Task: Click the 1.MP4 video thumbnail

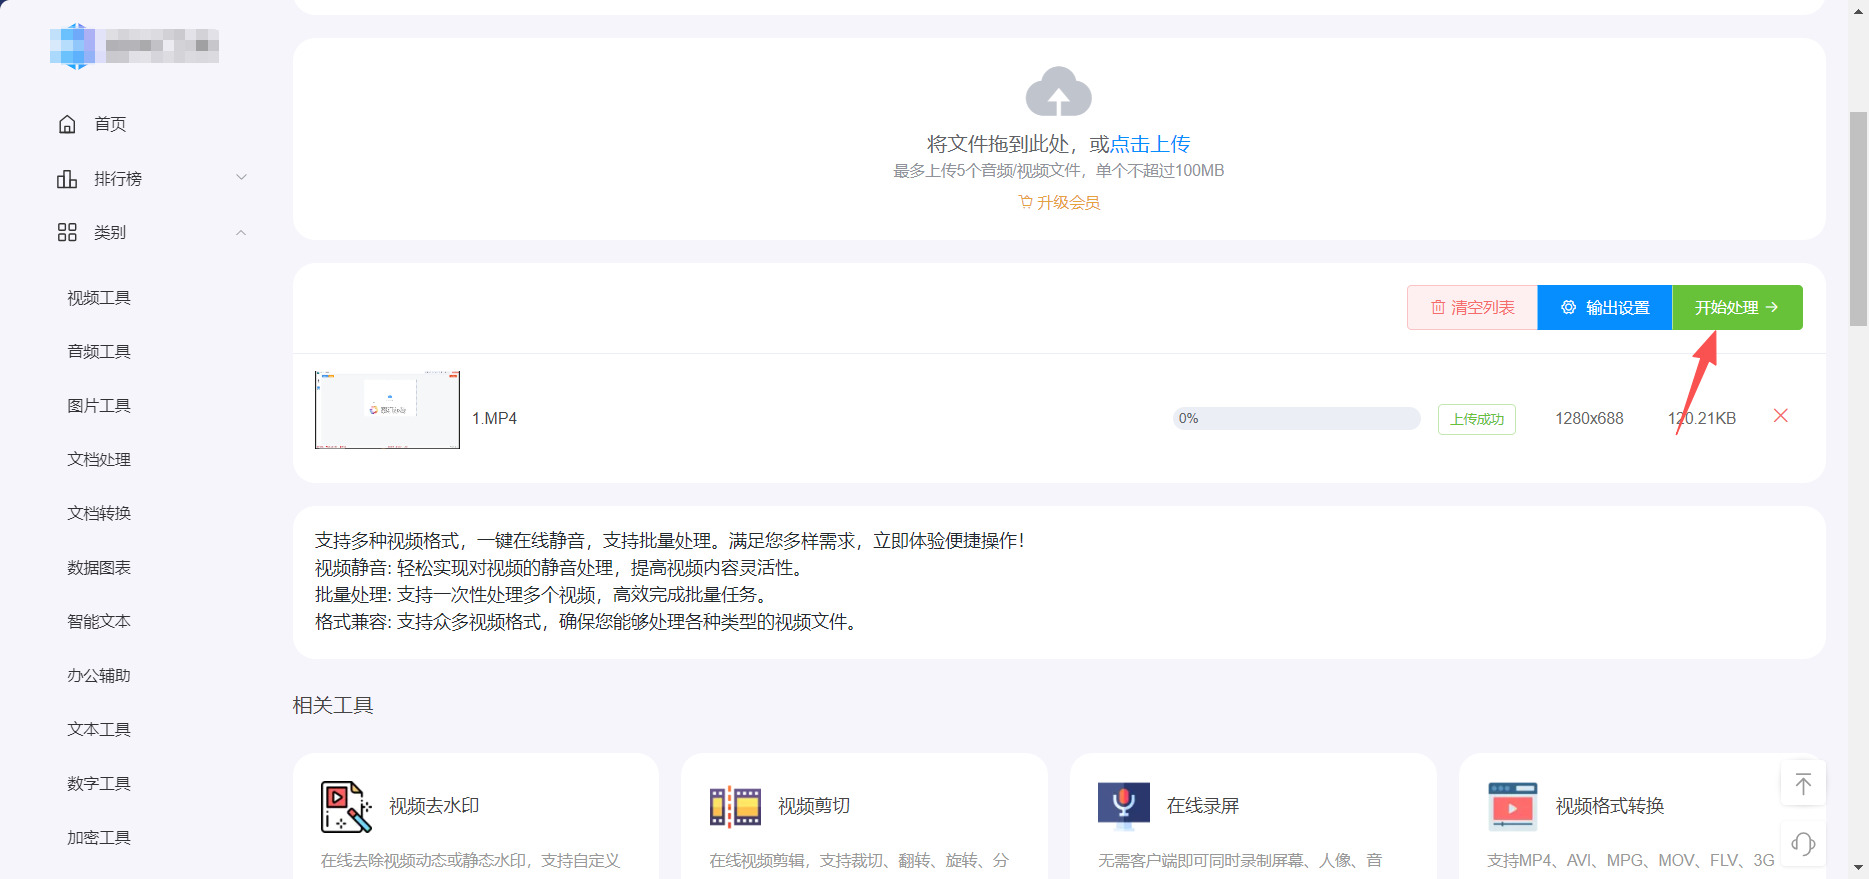Action: 387,410
